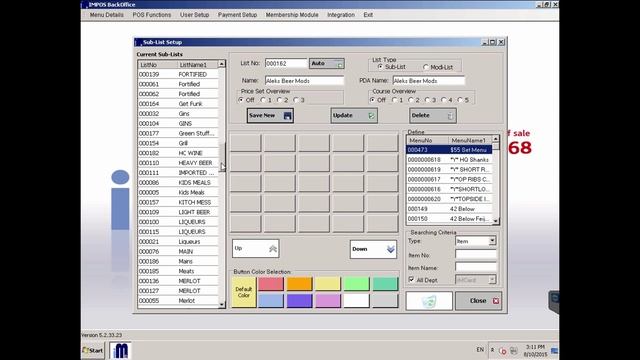Select the KITCH MESS sub-list row
Viewport: 640px width, 360px height.
pyautogui.click(x=178, y=202)
